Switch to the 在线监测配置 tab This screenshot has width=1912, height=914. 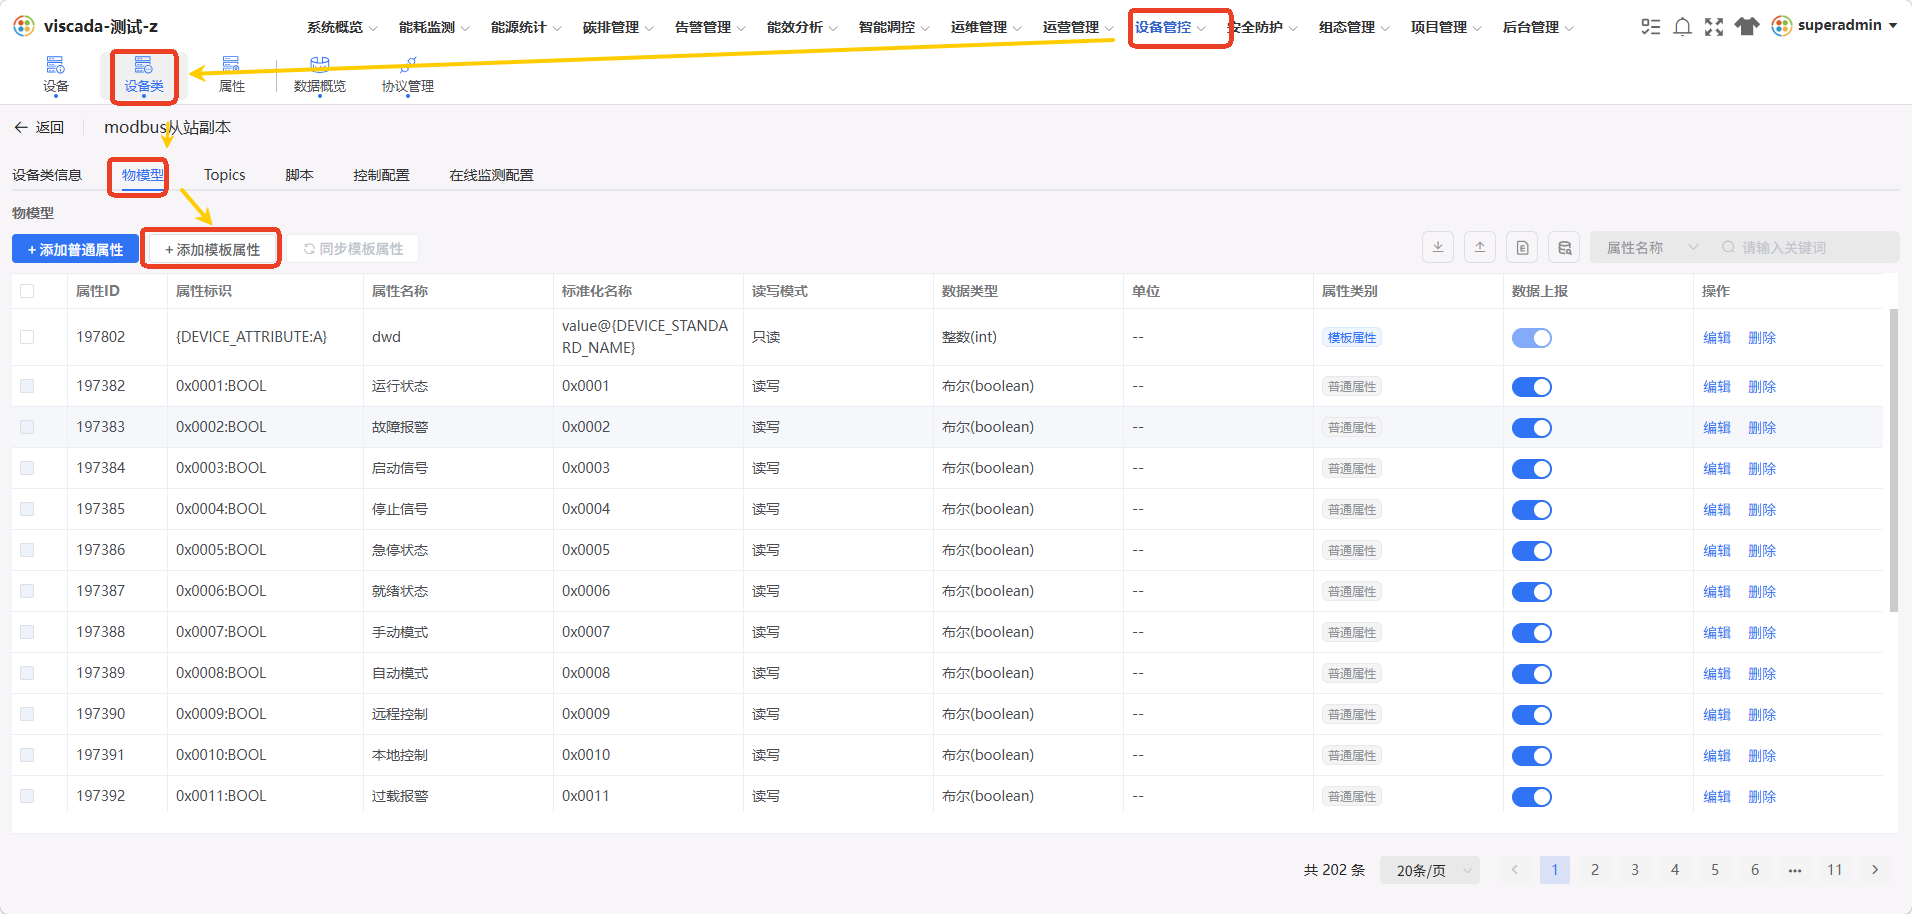pos(491,175)
